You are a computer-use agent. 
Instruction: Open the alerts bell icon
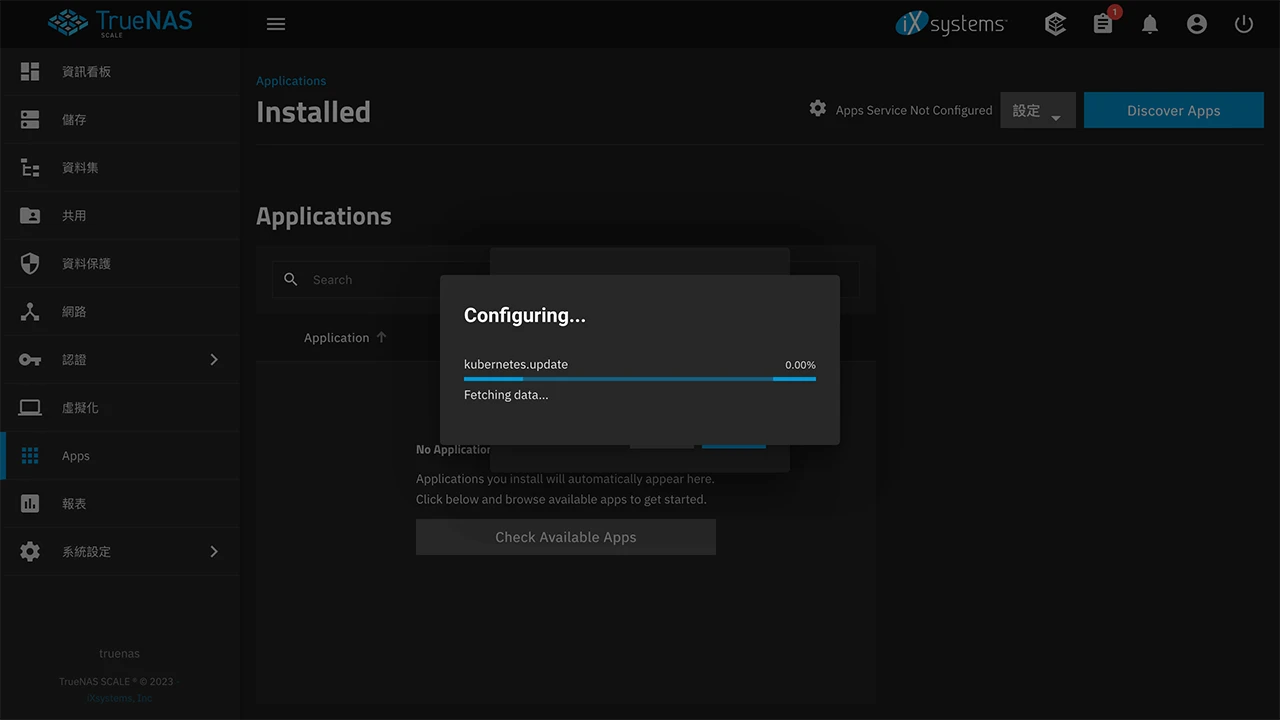pos(1150,24)
